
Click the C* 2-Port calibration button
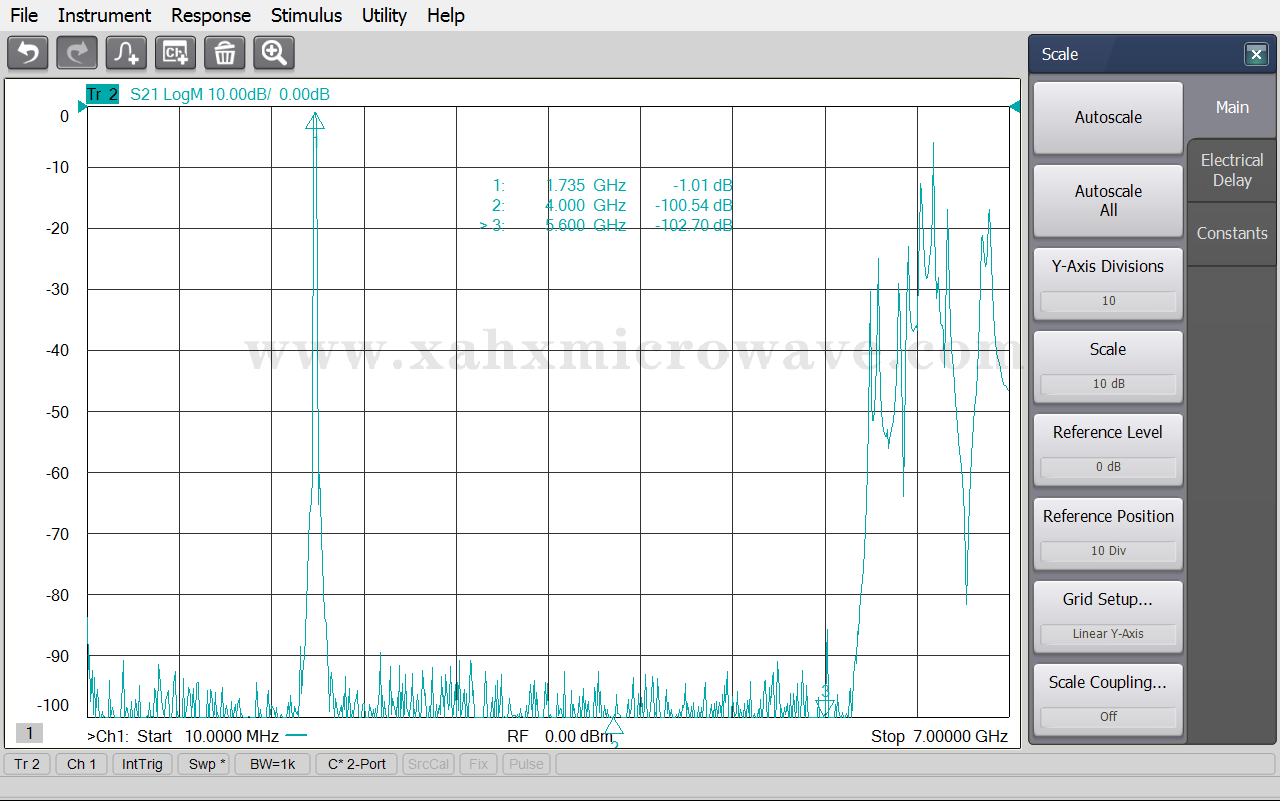point(357,764)
